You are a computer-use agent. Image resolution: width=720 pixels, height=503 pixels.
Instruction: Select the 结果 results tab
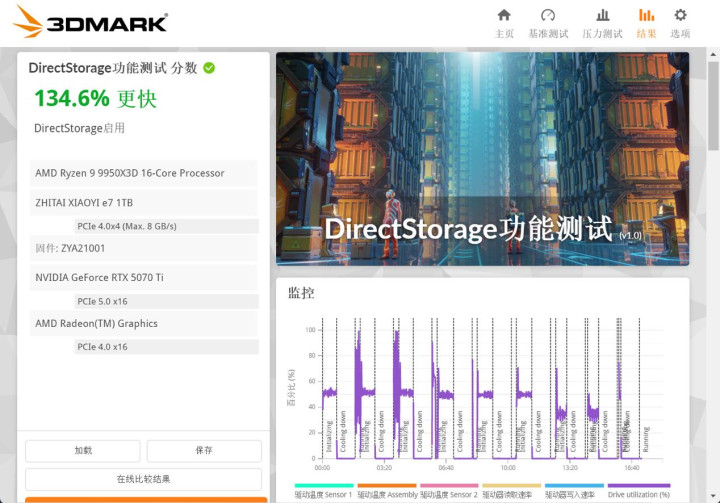[647, 23]
